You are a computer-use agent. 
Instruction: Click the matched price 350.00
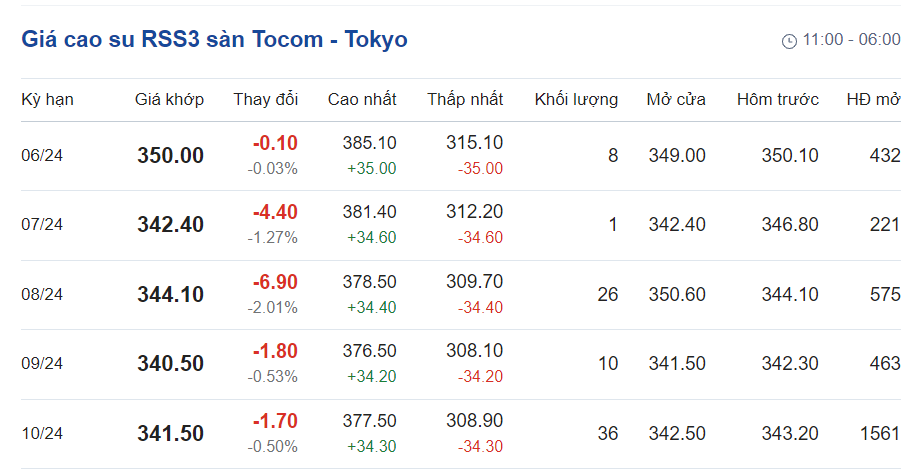(170, 155)
